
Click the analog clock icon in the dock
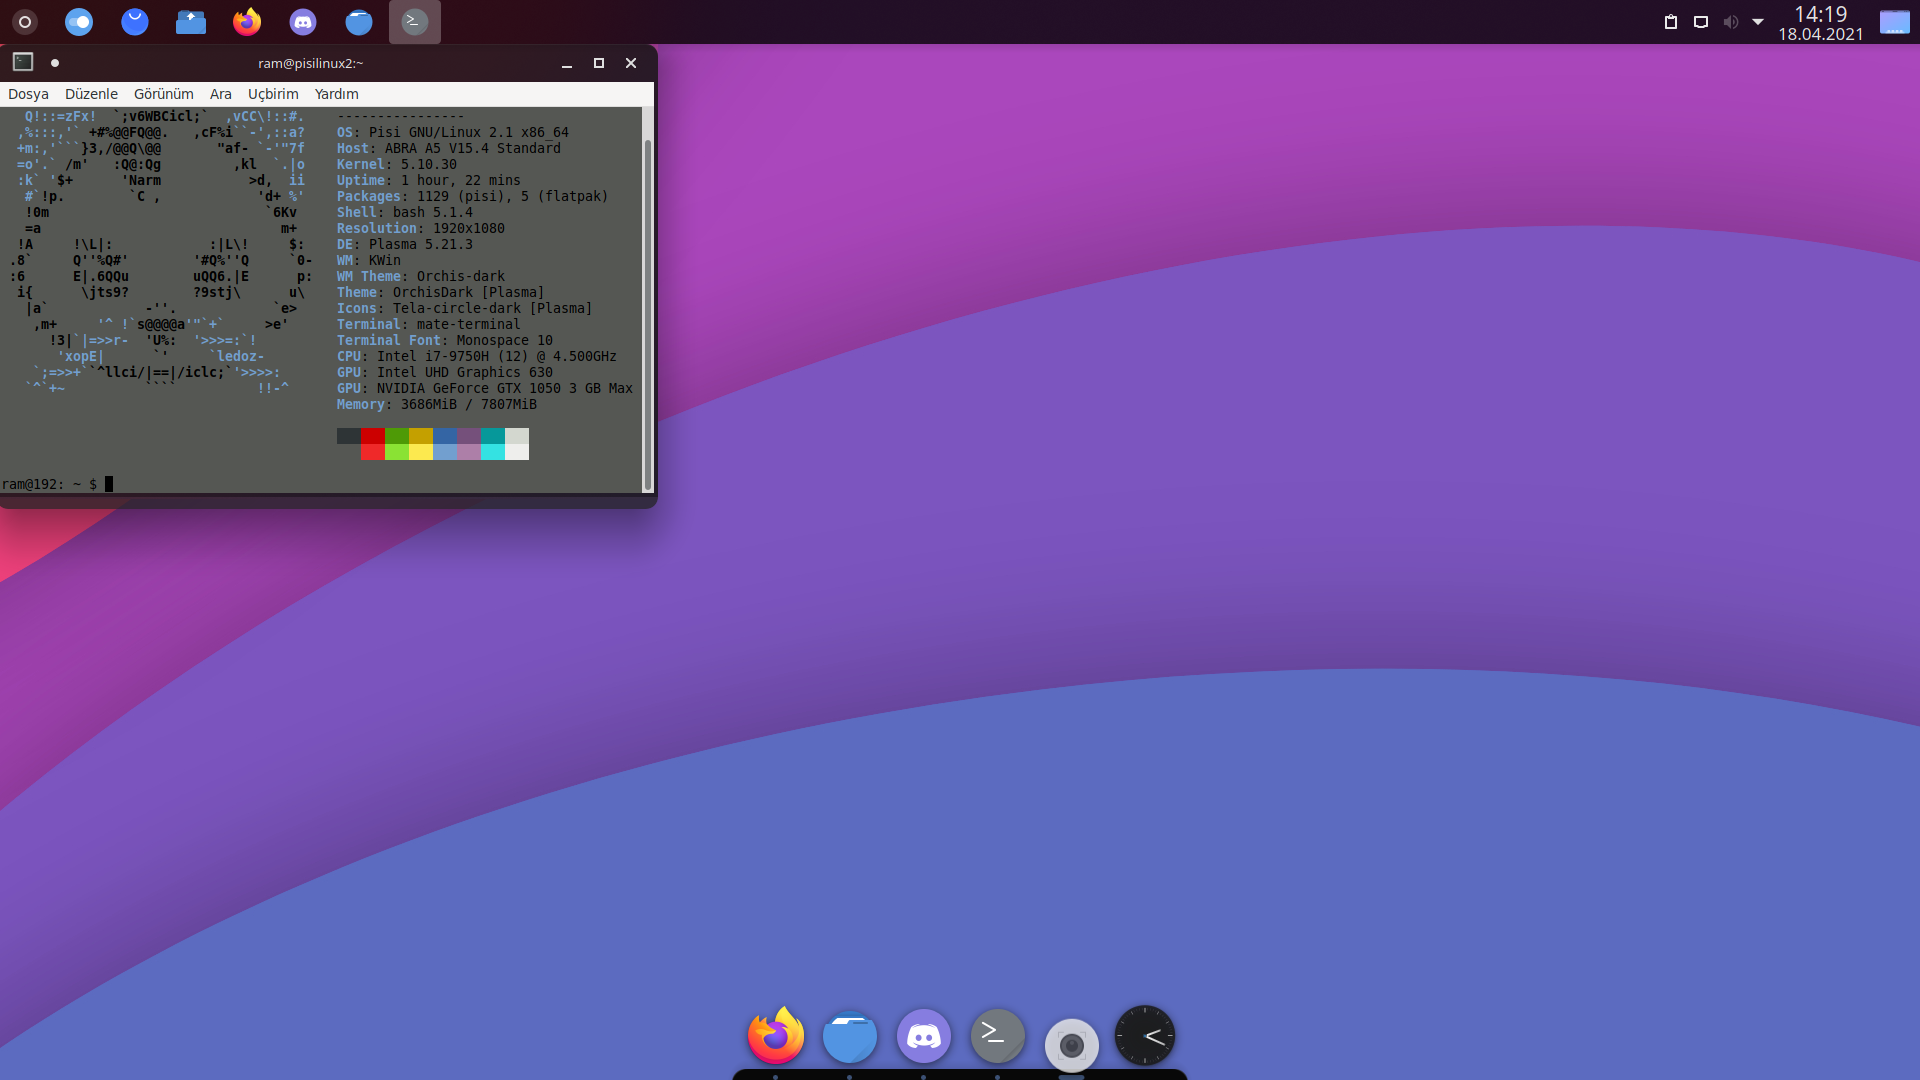(x=1145, y=1036)
